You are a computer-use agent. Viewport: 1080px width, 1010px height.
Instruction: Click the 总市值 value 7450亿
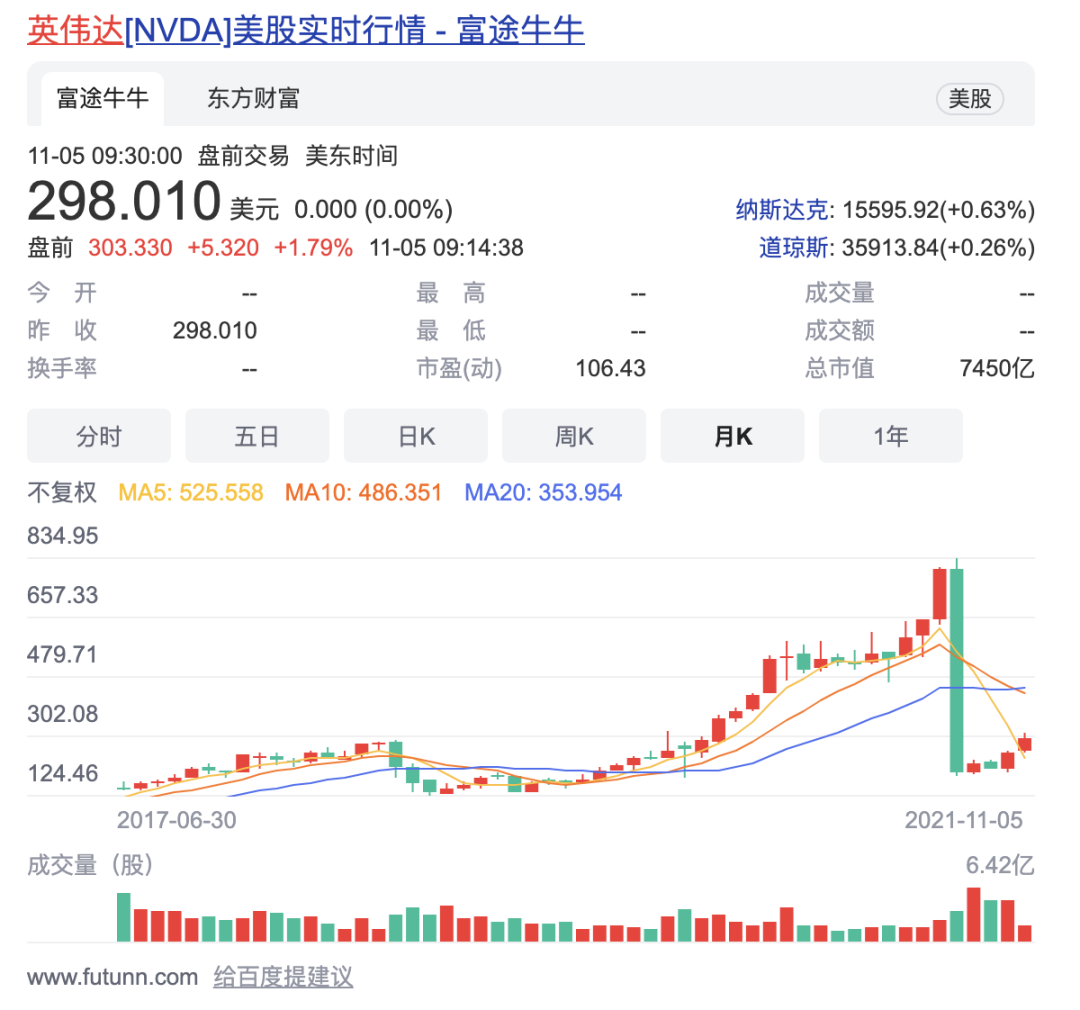pos(997,368)
